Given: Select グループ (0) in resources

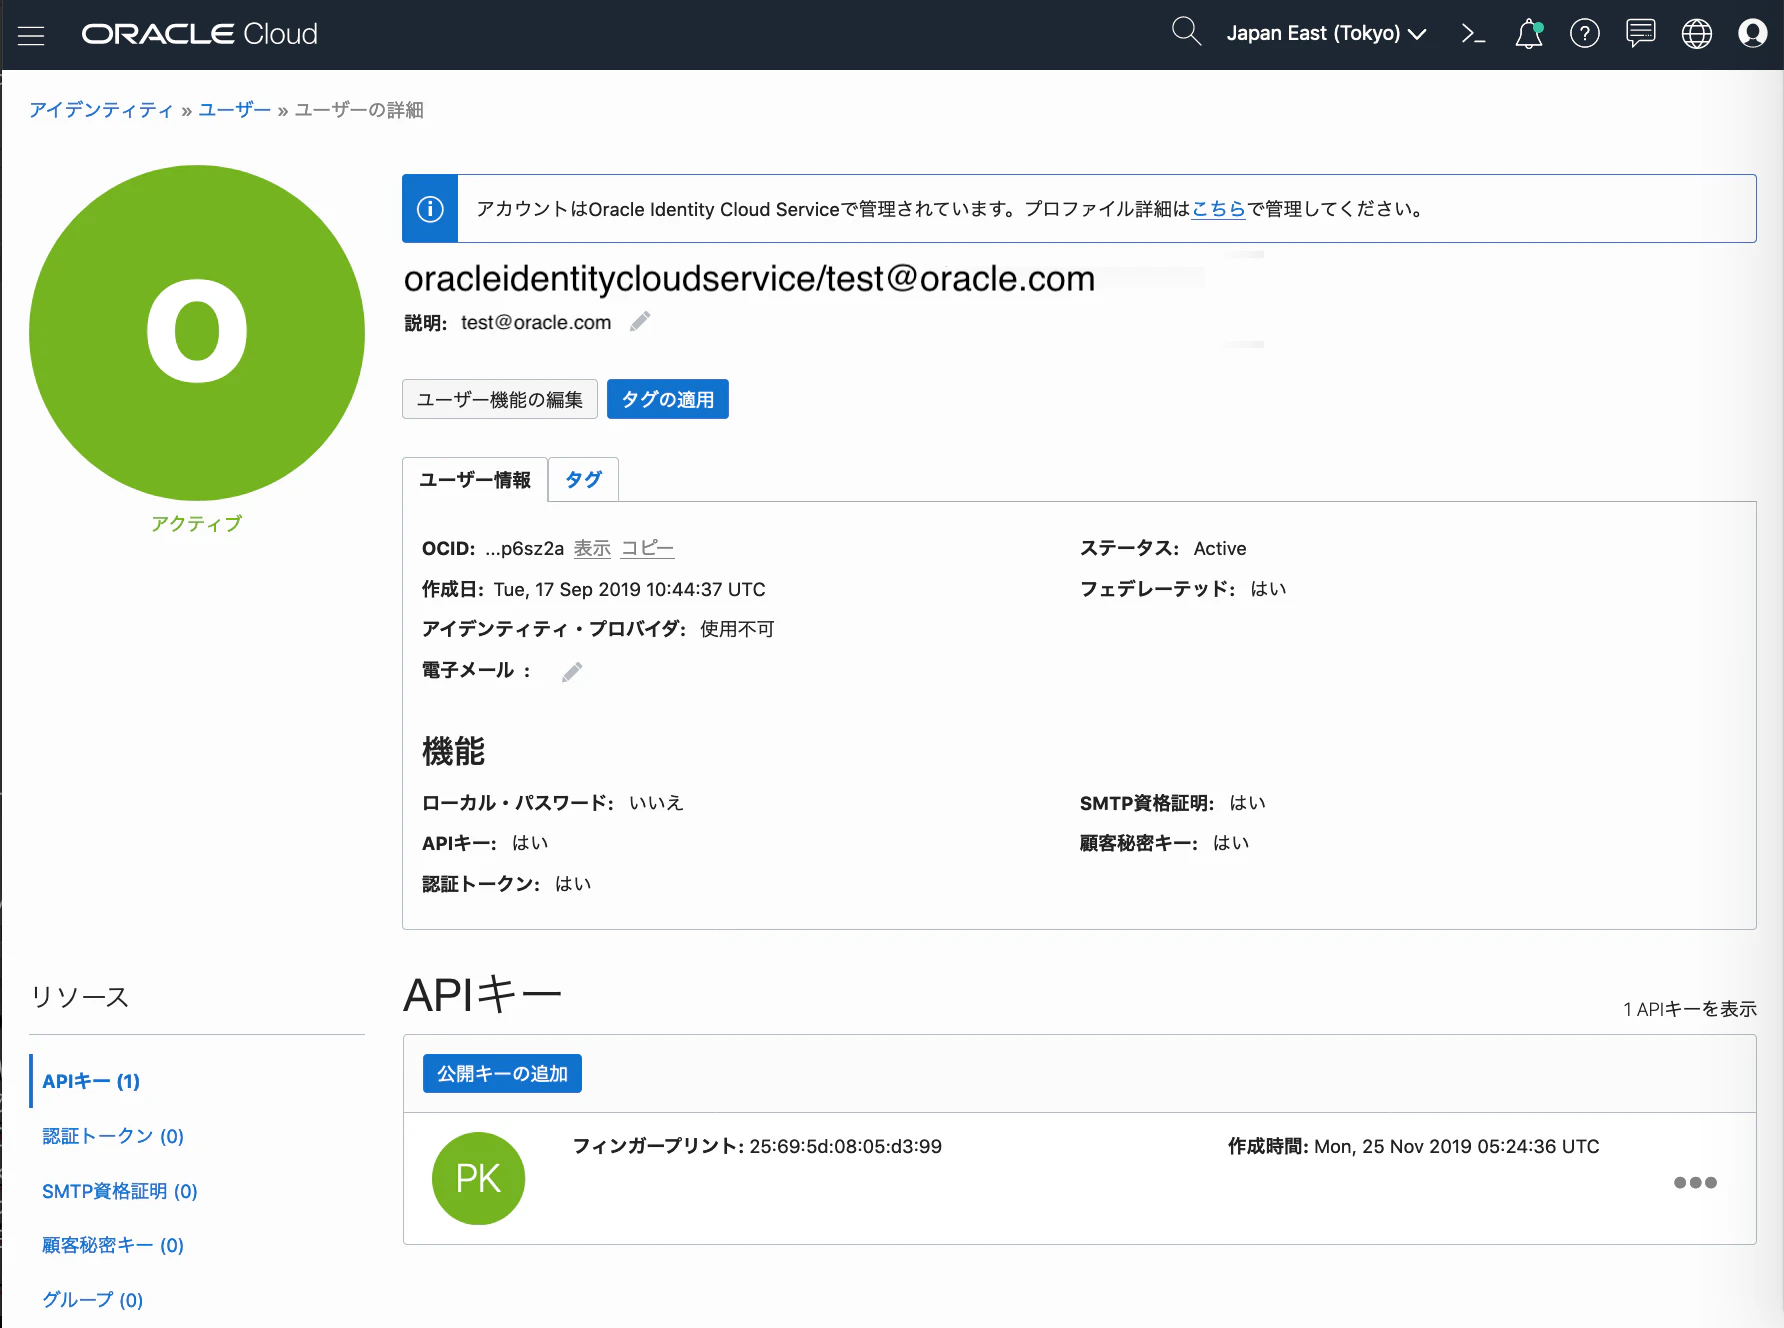Looking at the screenshot, I should click(93, 1300).
